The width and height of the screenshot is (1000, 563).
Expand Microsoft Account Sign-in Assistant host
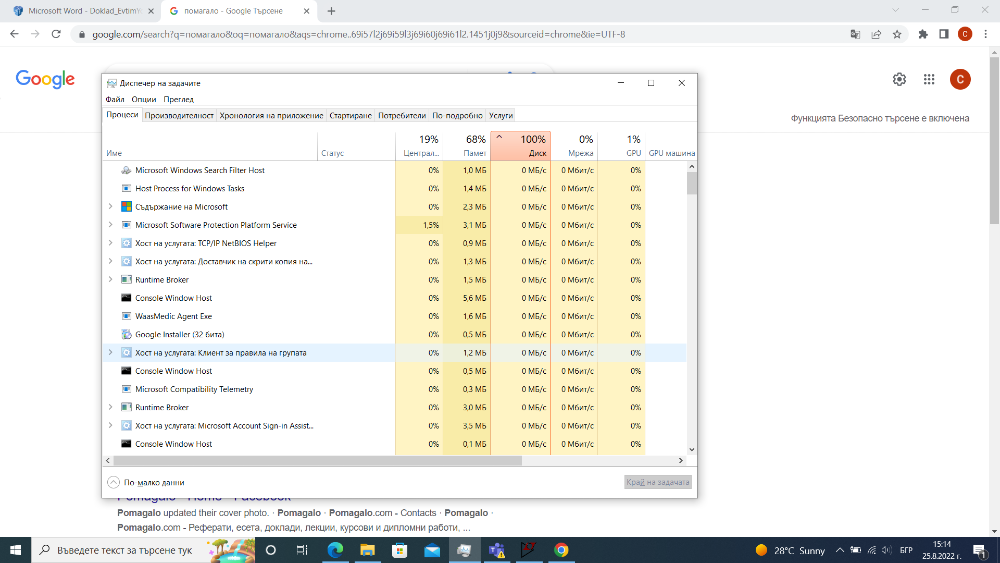click(x=110, y=425)
